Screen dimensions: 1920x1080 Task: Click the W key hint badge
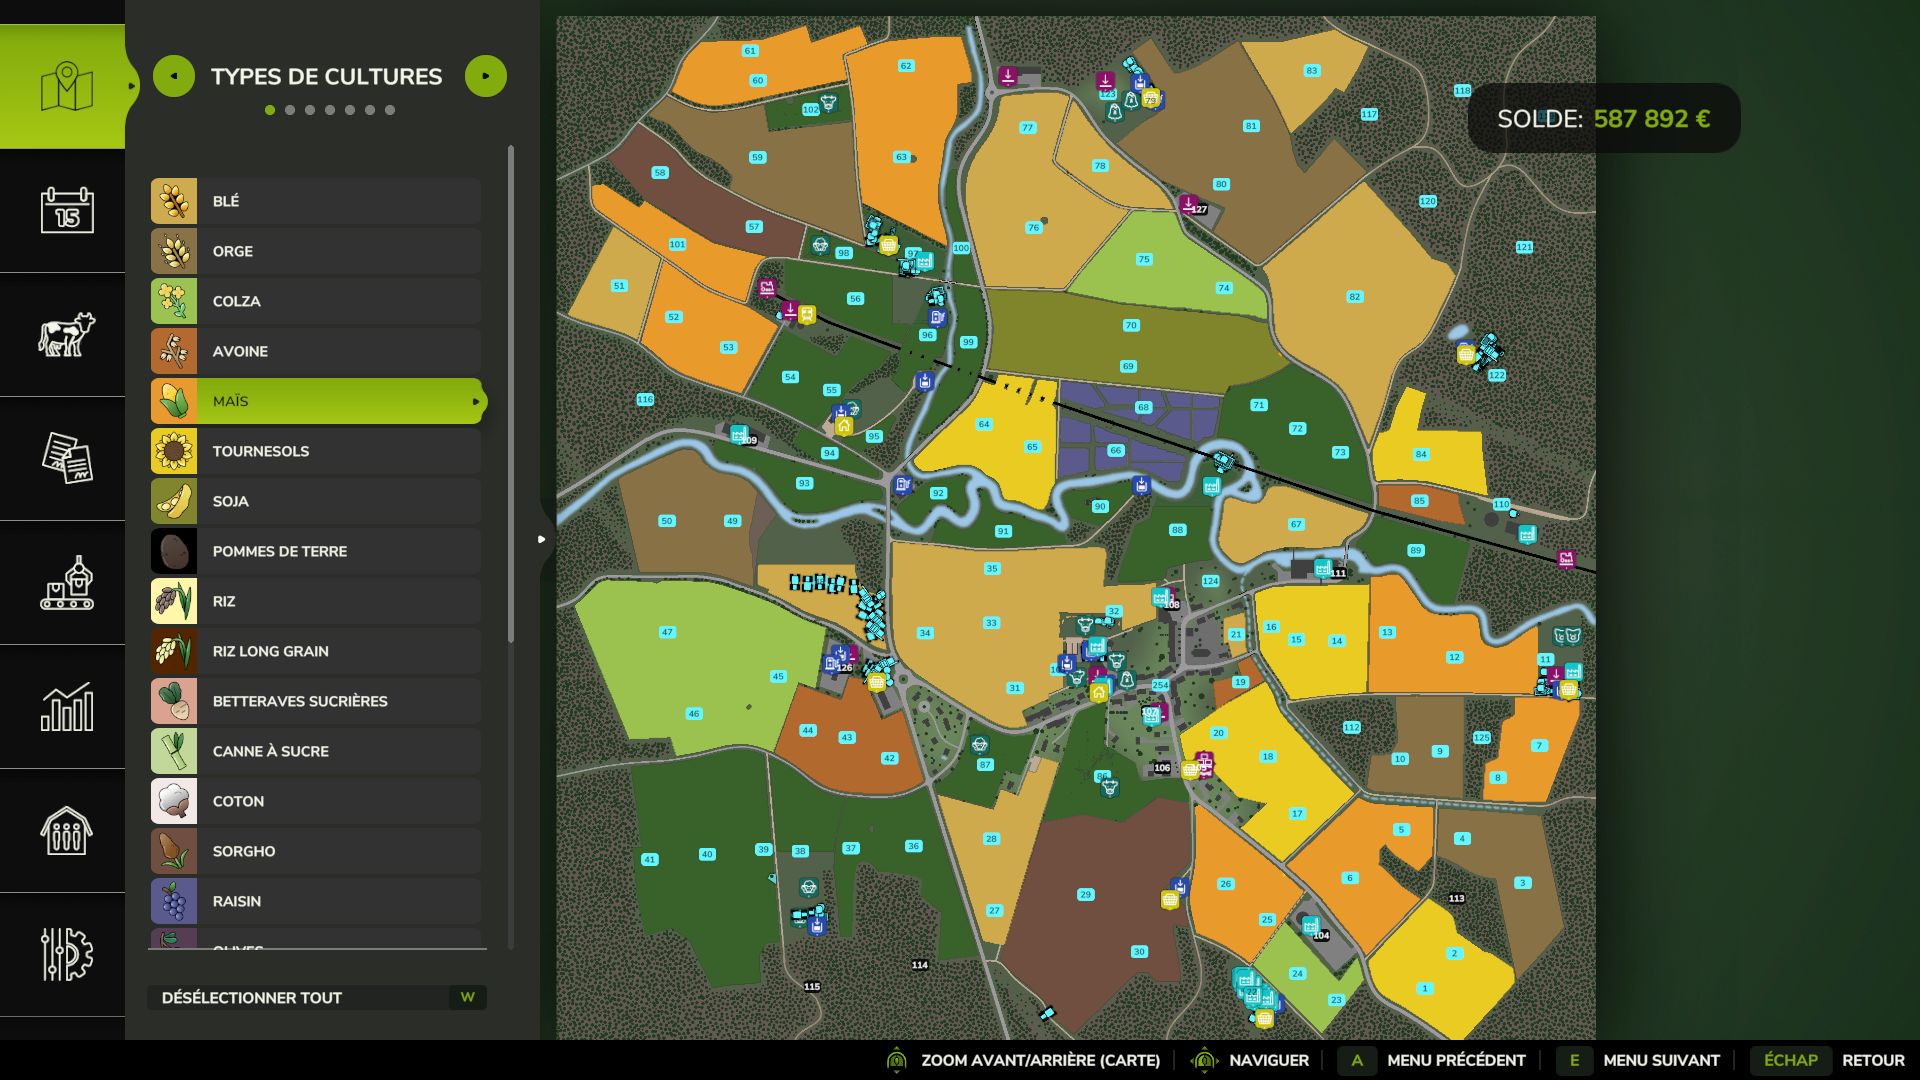coord(467,997)
